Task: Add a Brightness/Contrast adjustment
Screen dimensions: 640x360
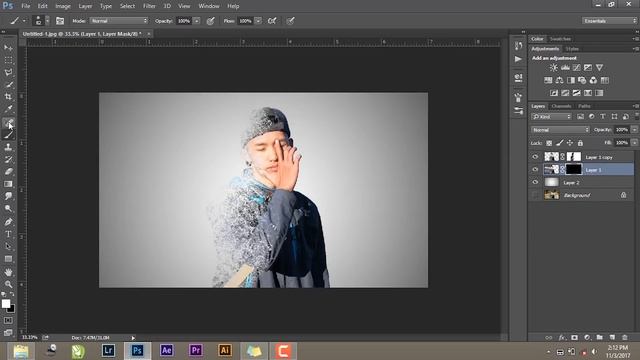Action: (553, 68)
